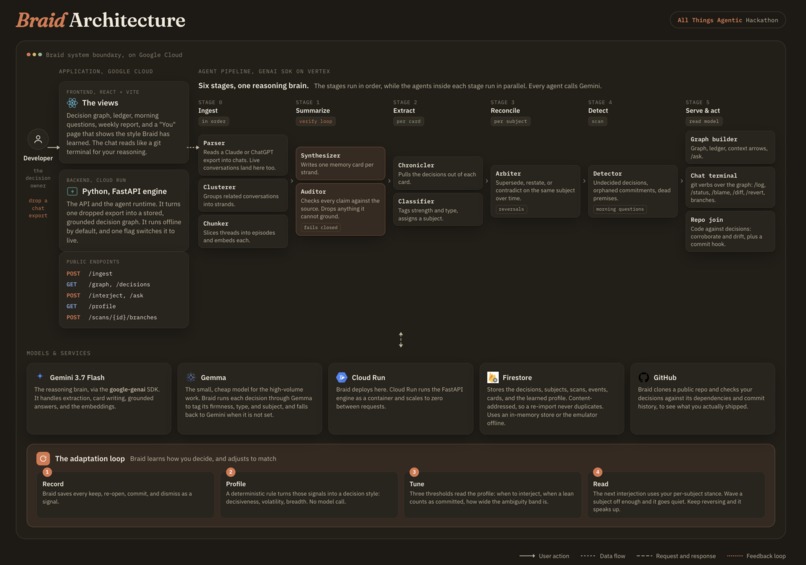Click the Tune step title
Image resolution: width=806 pixels, height=565 pixels.
coord(417,484)
